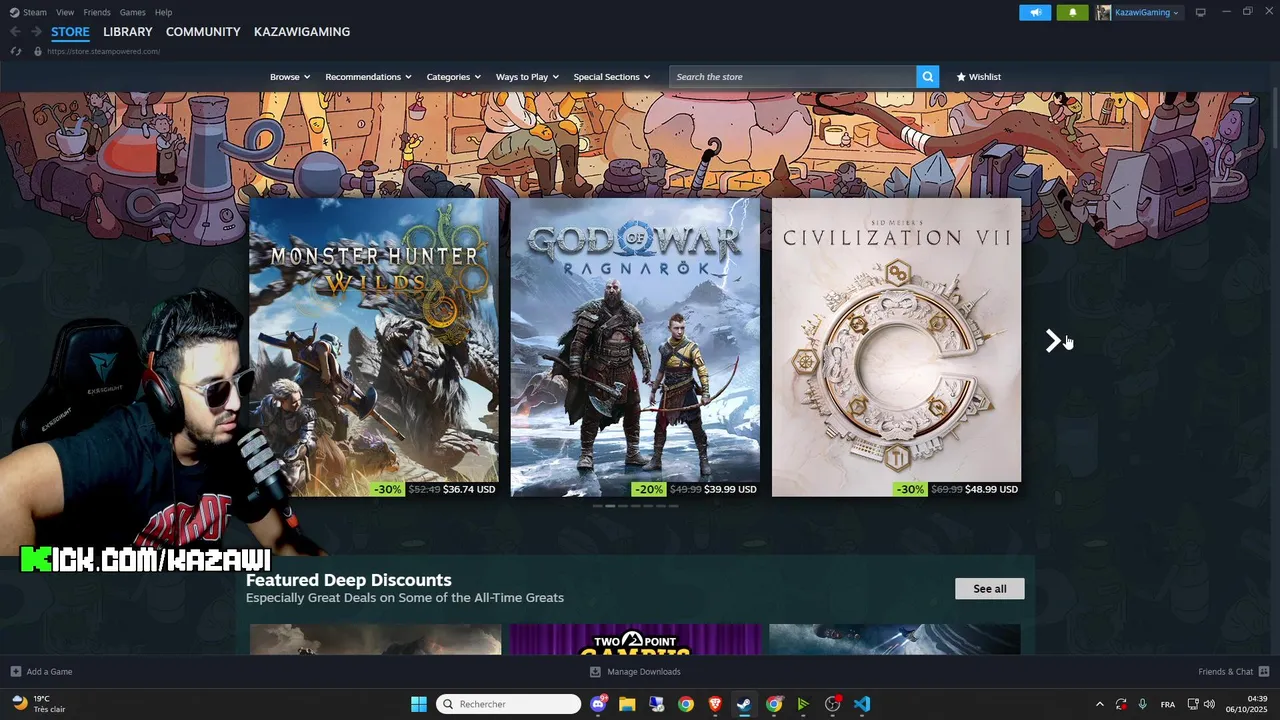This screenshot has width=1280, height=720.
Task: Open the Steam menu
Action: tap(35, 12)
